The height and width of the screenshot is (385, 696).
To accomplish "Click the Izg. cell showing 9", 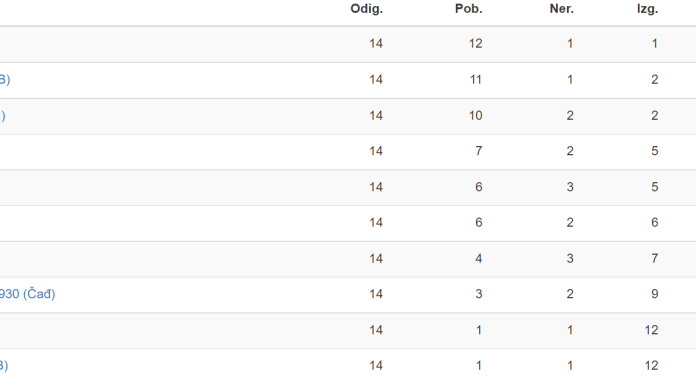I will pos(654,294).
